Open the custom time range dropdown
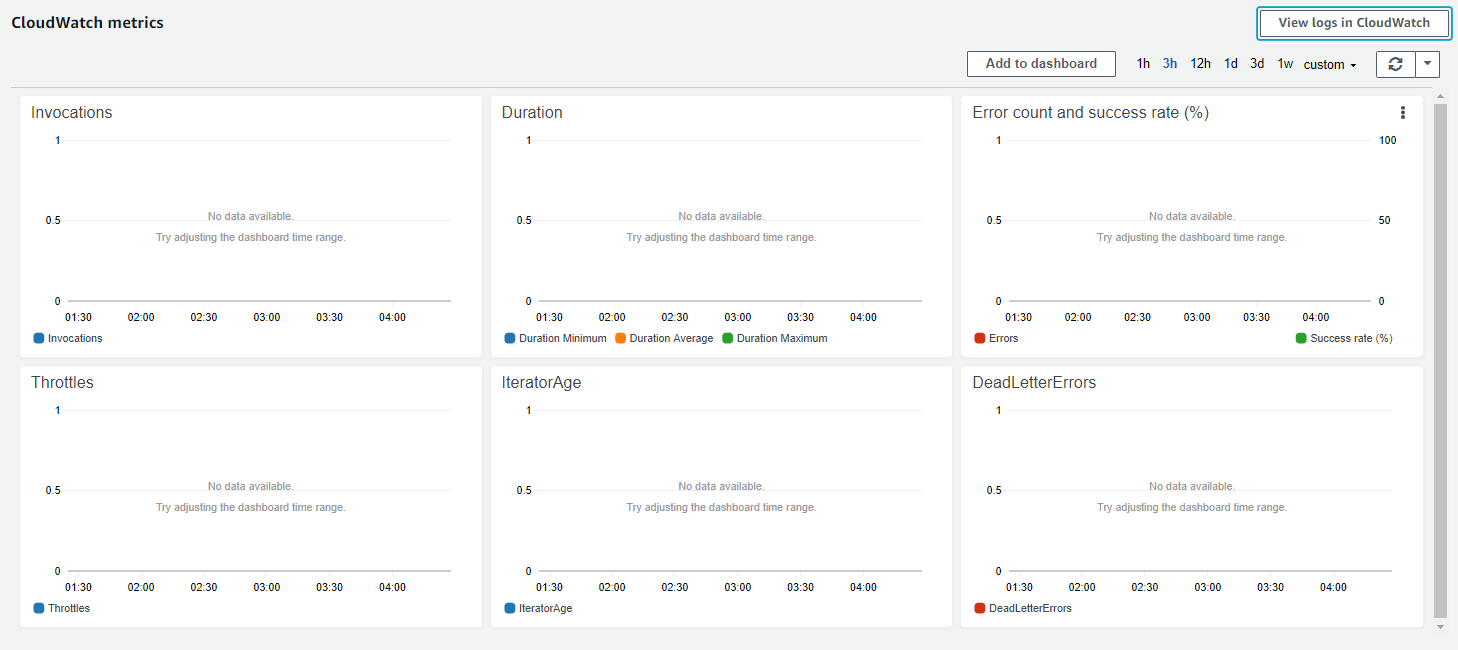The height and width of the screenshot is (650, 1458). pyautogui.click(x=1330, y=64)
